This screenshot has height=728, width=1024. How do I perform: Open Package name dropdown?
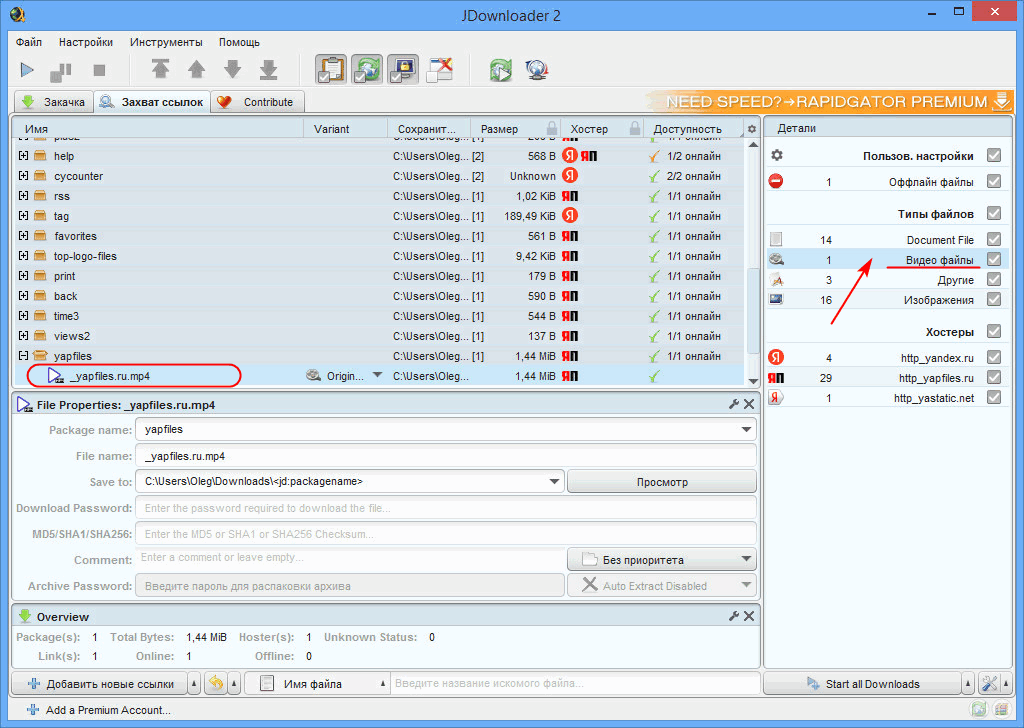[746, 430]
